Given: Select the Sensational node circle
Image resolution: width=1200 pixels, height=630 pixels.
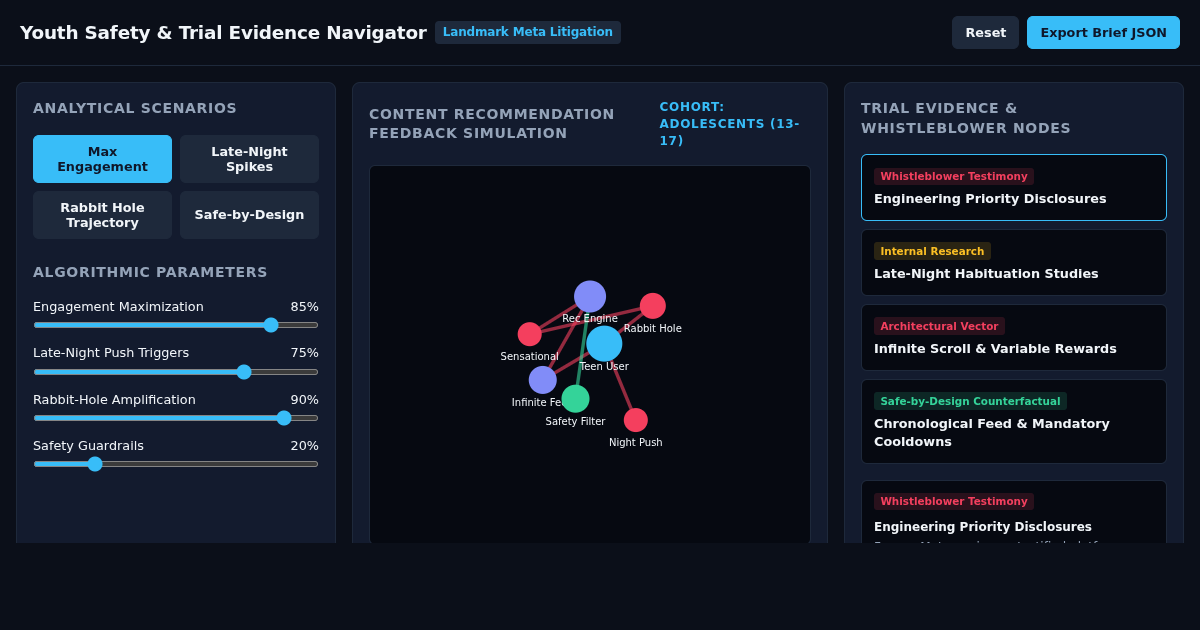Looking at the screenshot, I should [530, 334].
